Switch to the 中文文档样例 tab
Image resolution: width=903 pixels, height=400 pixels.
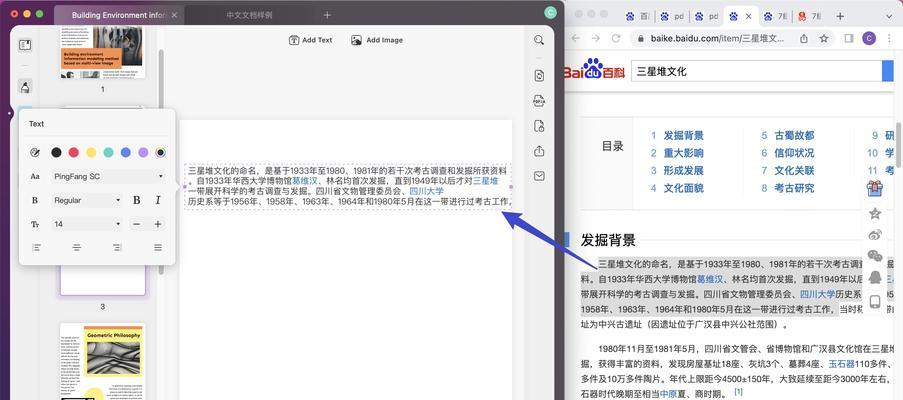click(249, 16)
